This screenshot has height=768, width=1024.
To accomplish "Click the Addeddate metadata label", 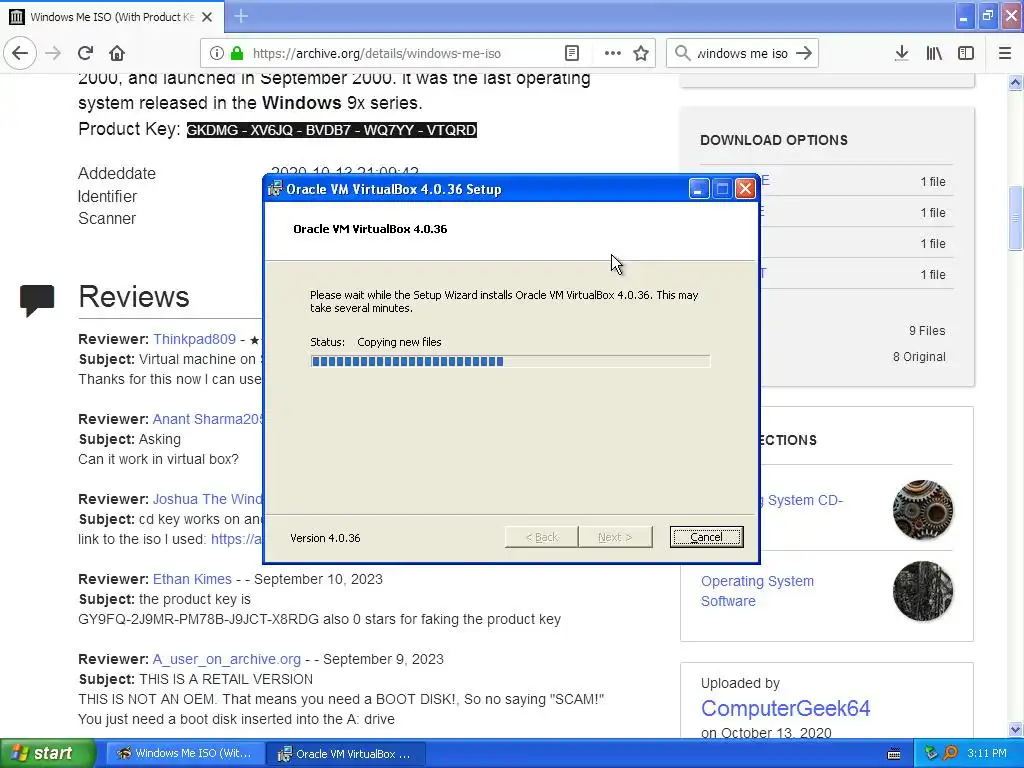I will click(x=117, y=174).
